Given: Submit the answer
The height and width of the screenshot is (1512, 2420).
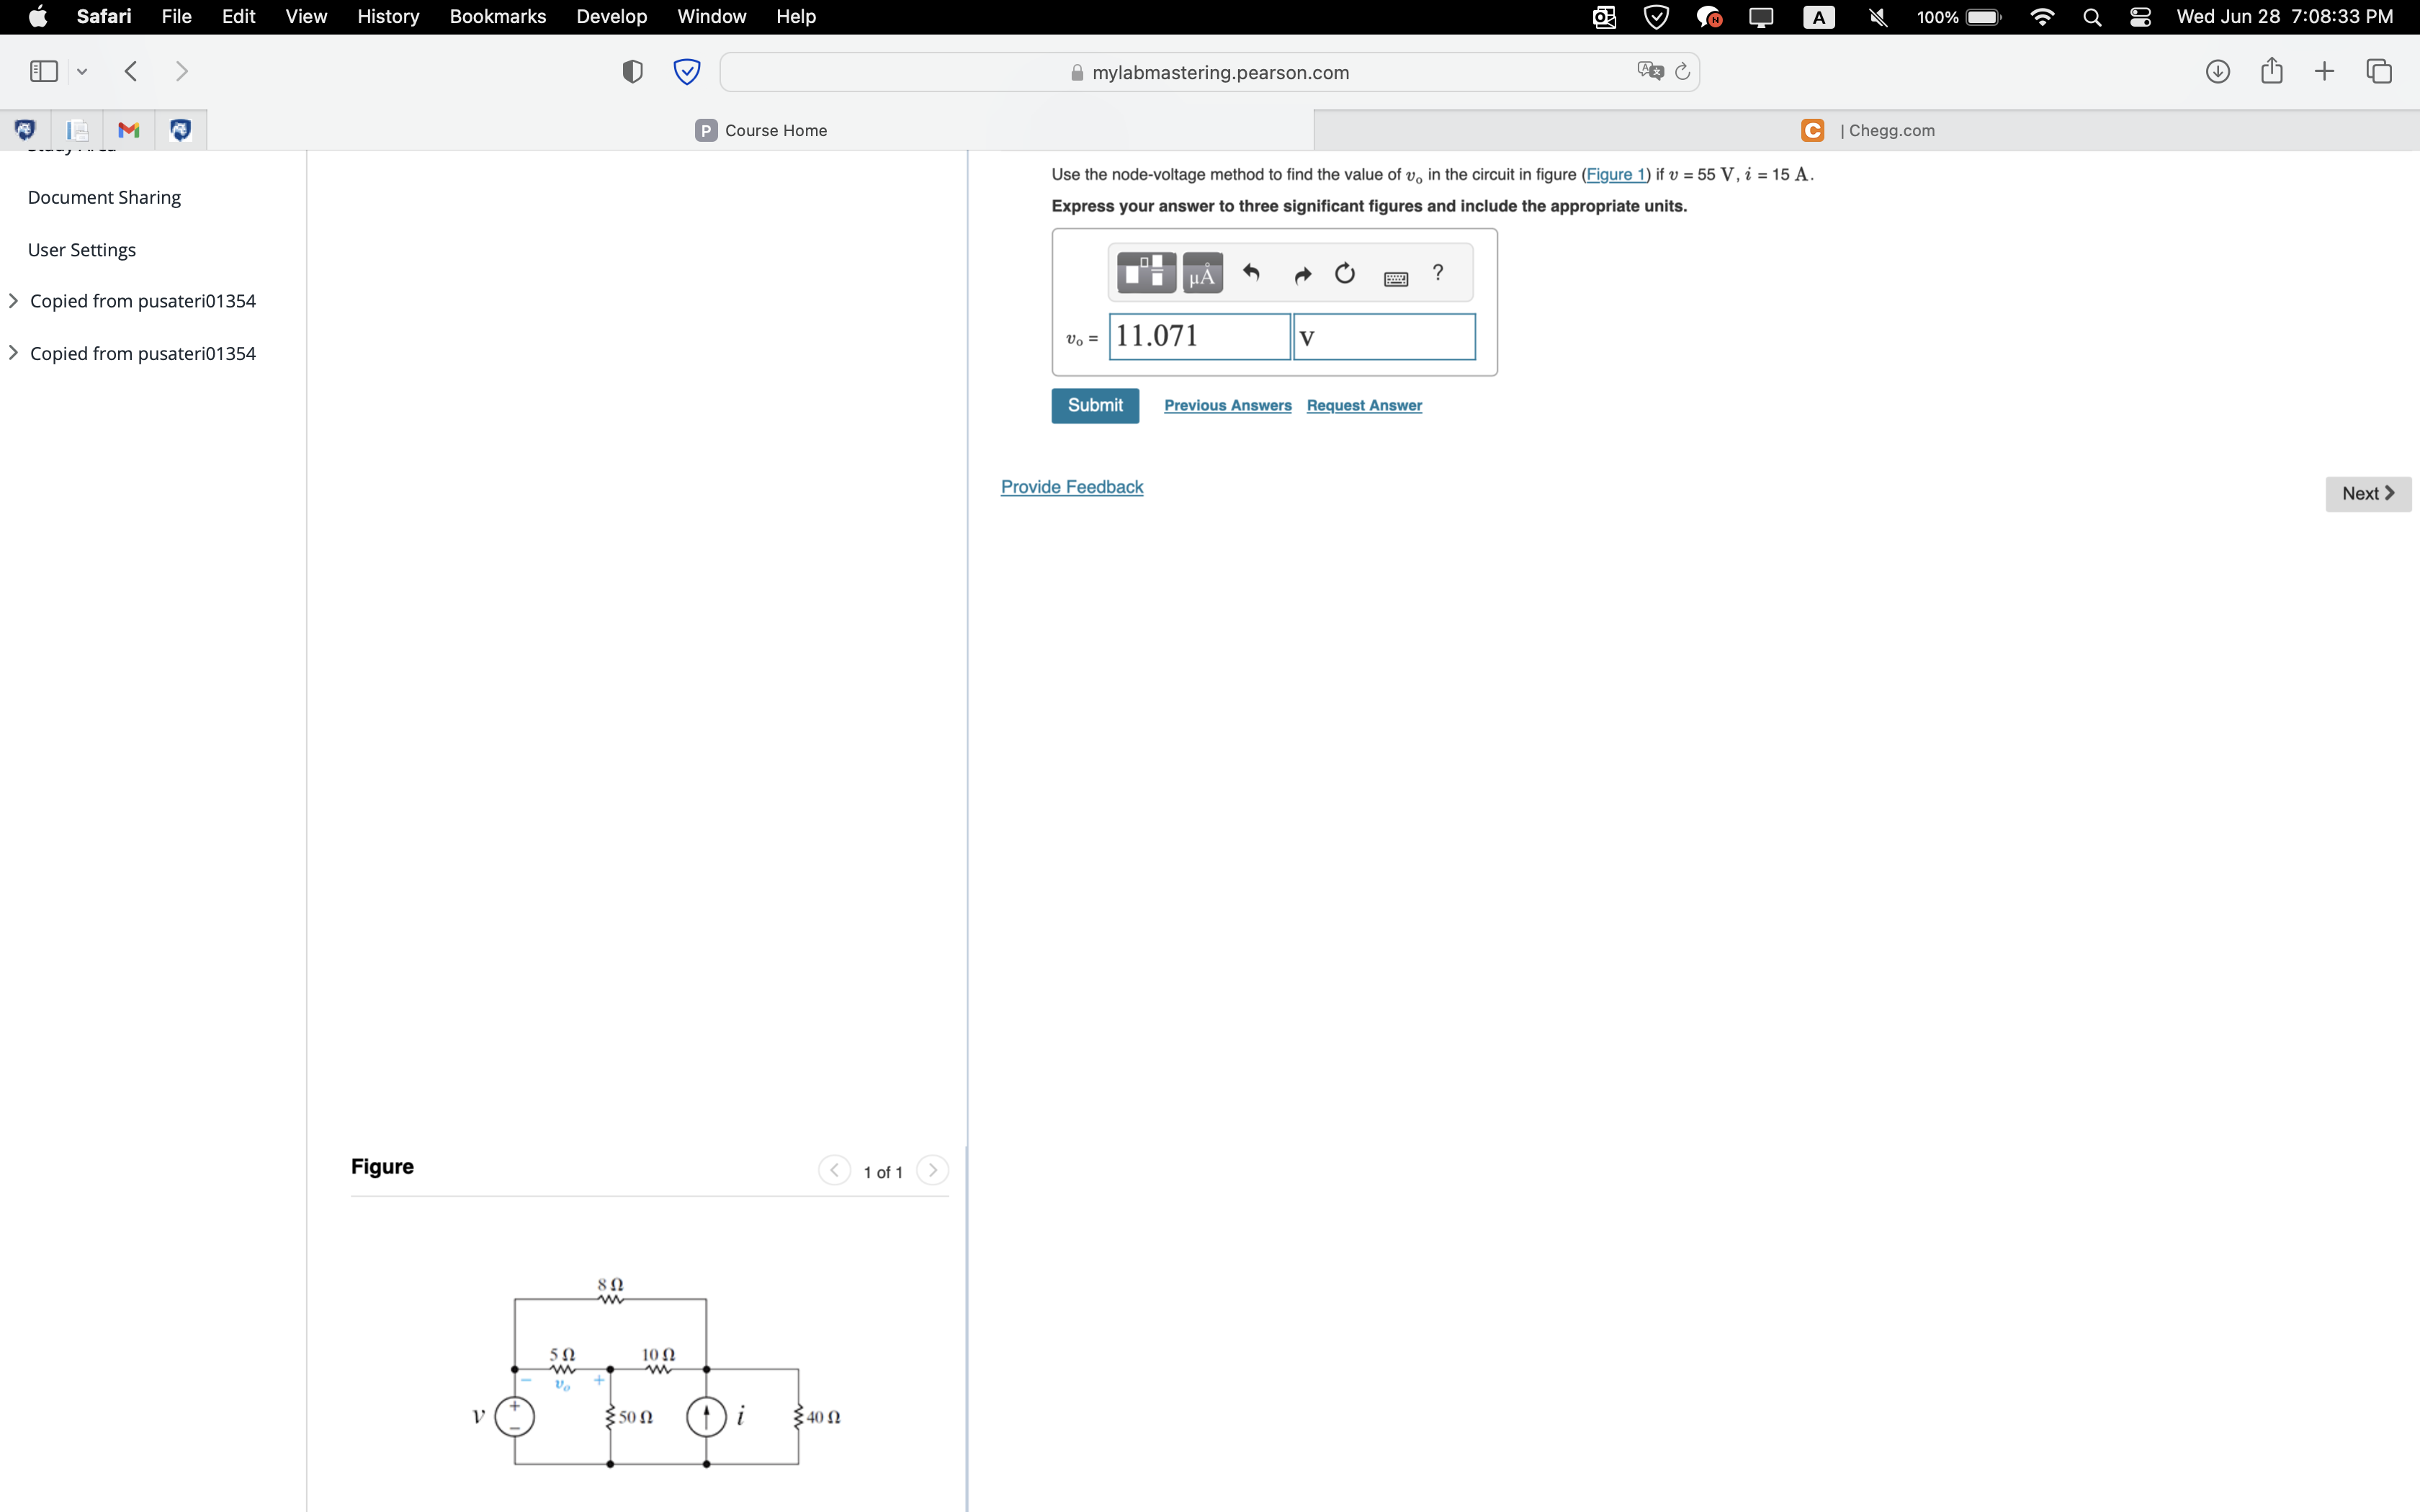Looking at the screenshot, I should click(x=1094, y=405).
